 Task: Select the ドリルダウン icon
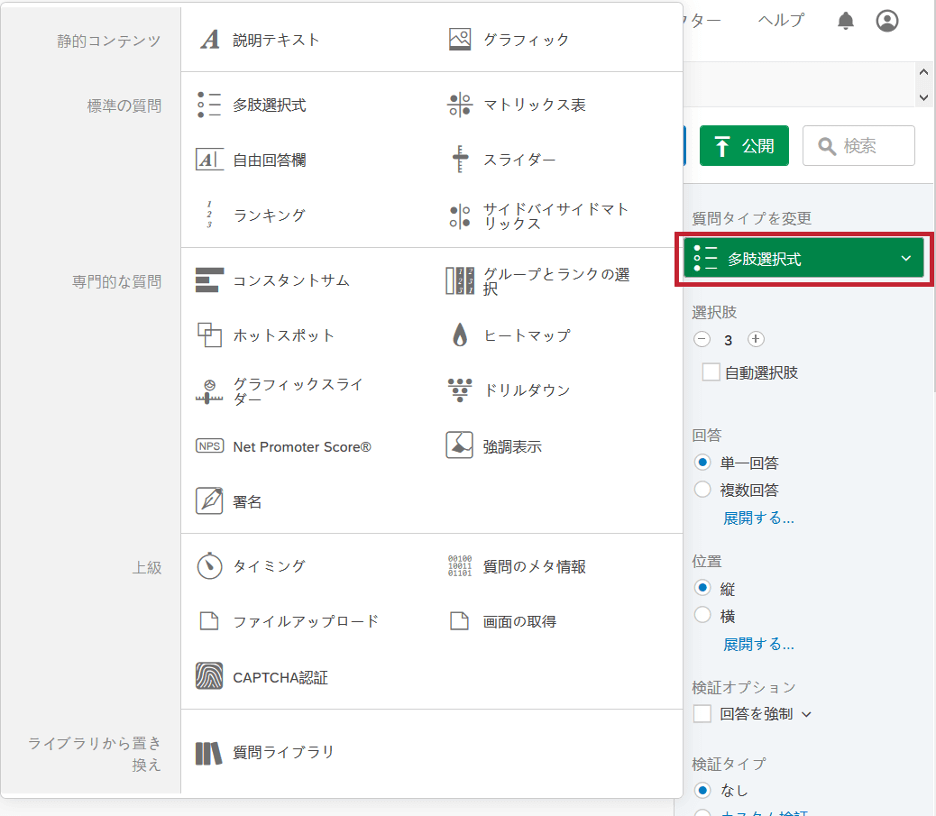click(460, 390)
